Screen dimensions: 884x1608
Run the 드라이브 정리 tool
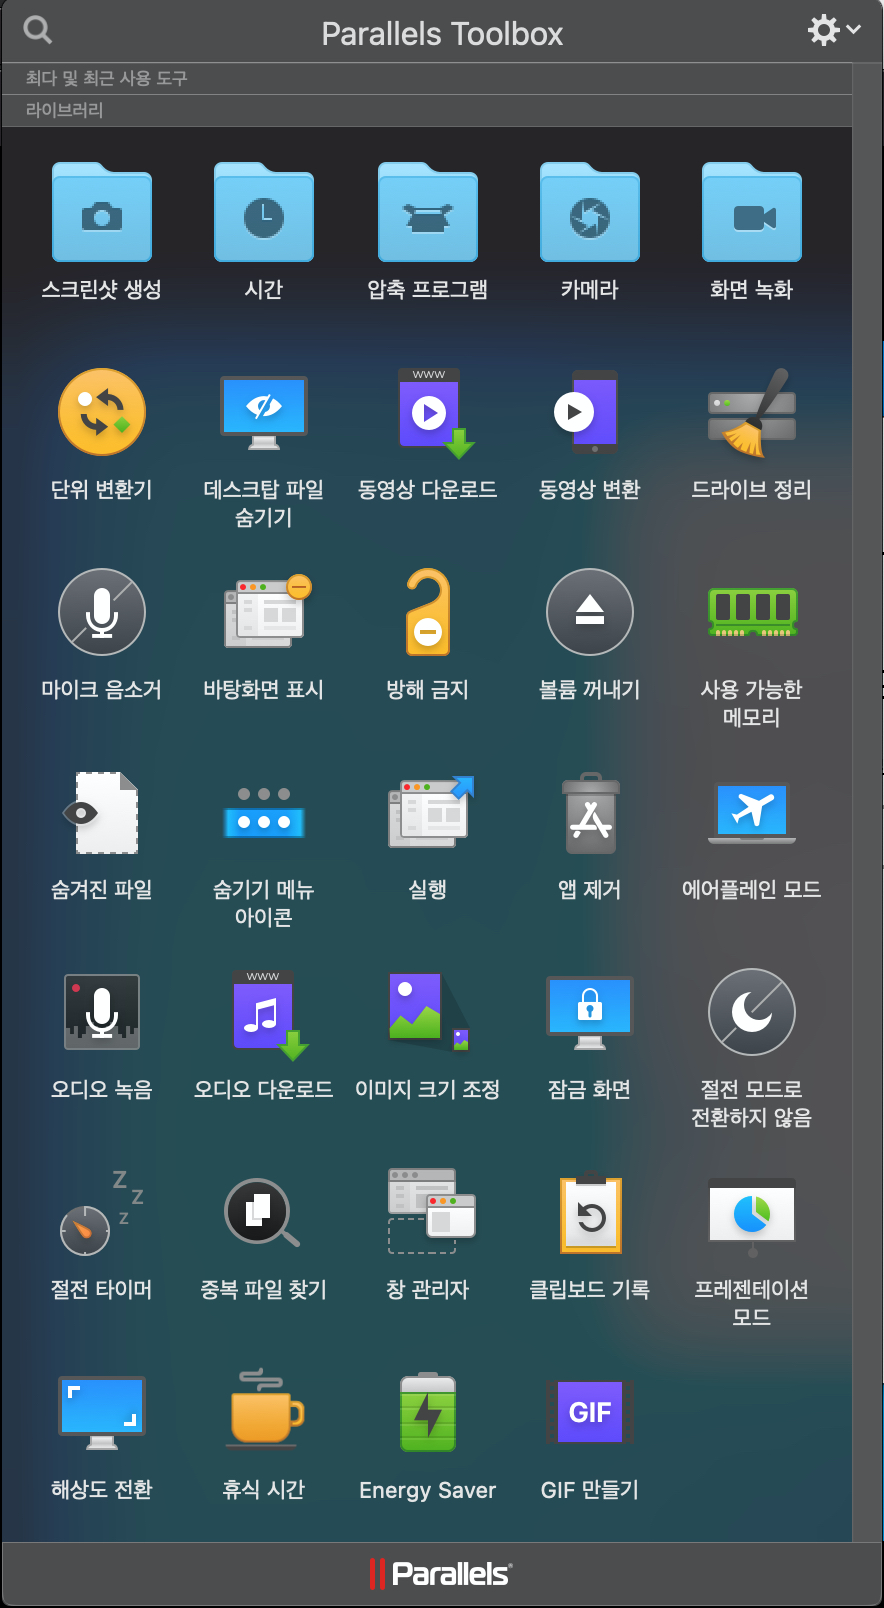[x=752, y=412]
